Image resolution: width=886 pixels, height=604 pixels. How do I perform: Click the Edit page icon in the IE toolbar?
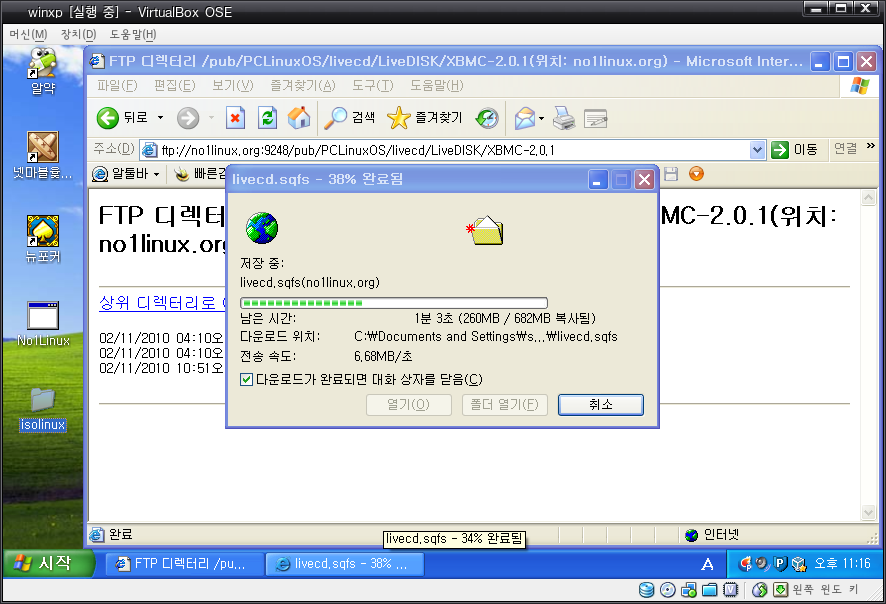(595, 118)
